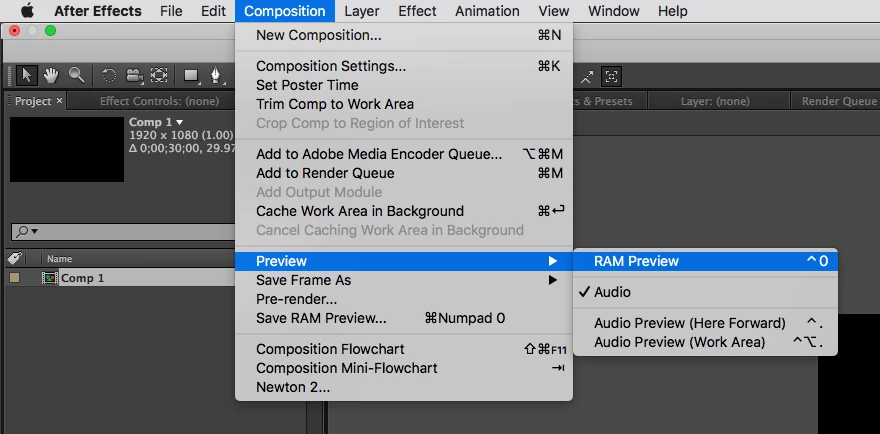880x434 pixels.
Task: Launch Newton 2 from Composition menu
Action: point(404,387)
